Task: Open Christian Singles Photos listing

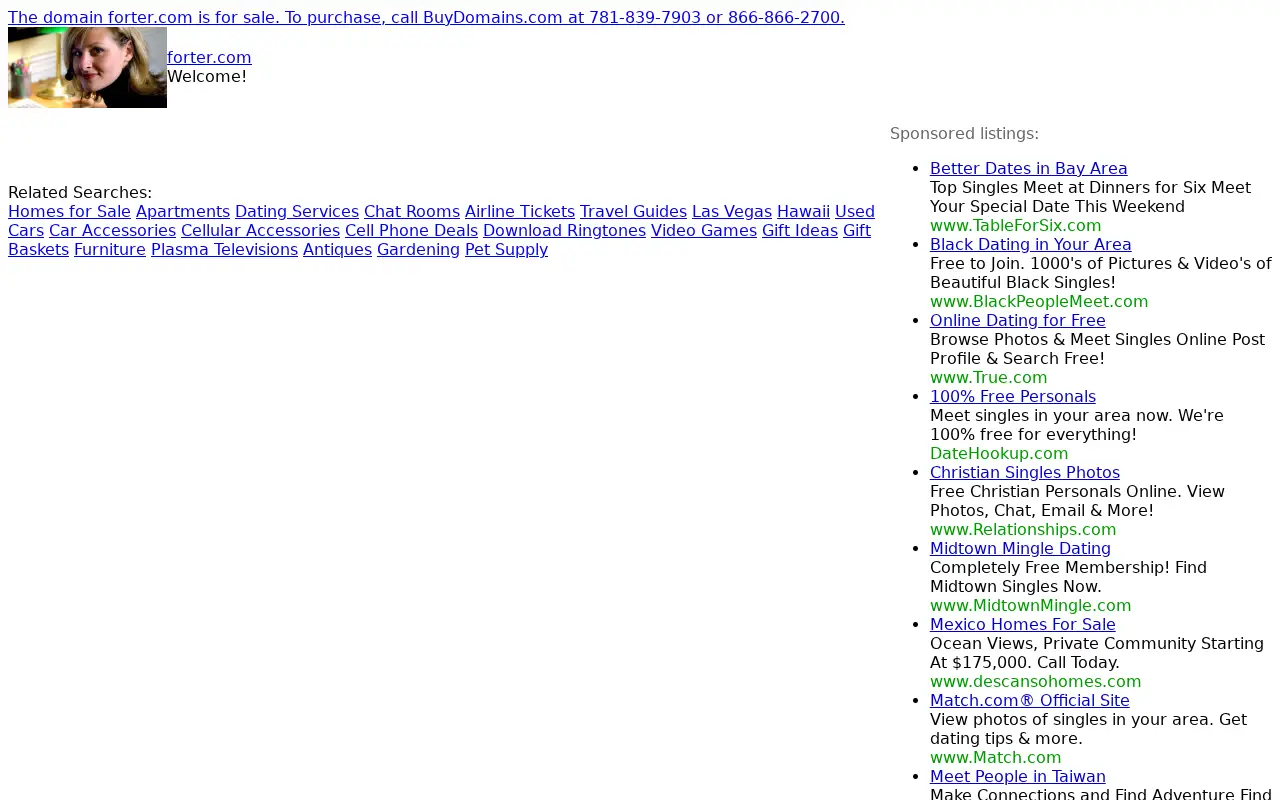Action: pyautogui.click(x=1025, y=472)
